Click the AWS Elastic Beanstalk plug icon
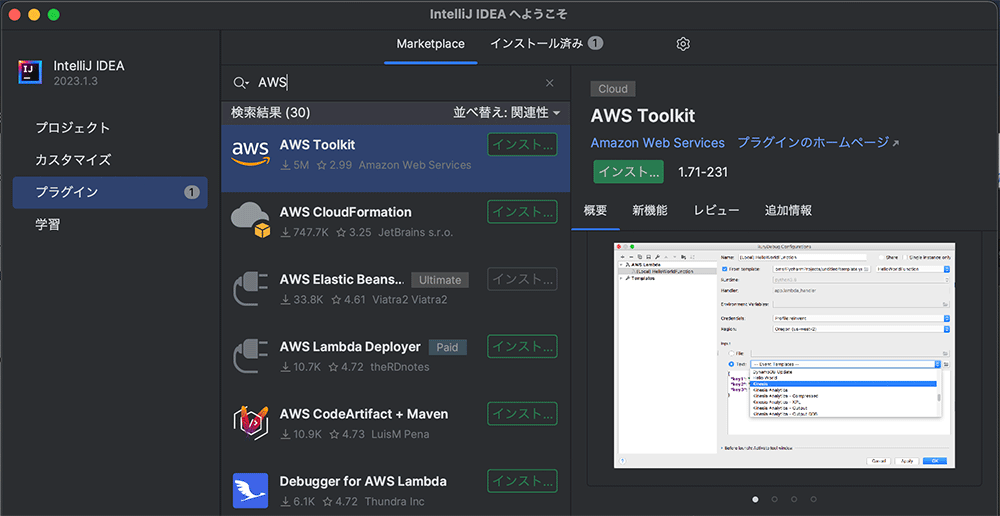This screenshot has height=516, width=1000. (x=251, y=288)
